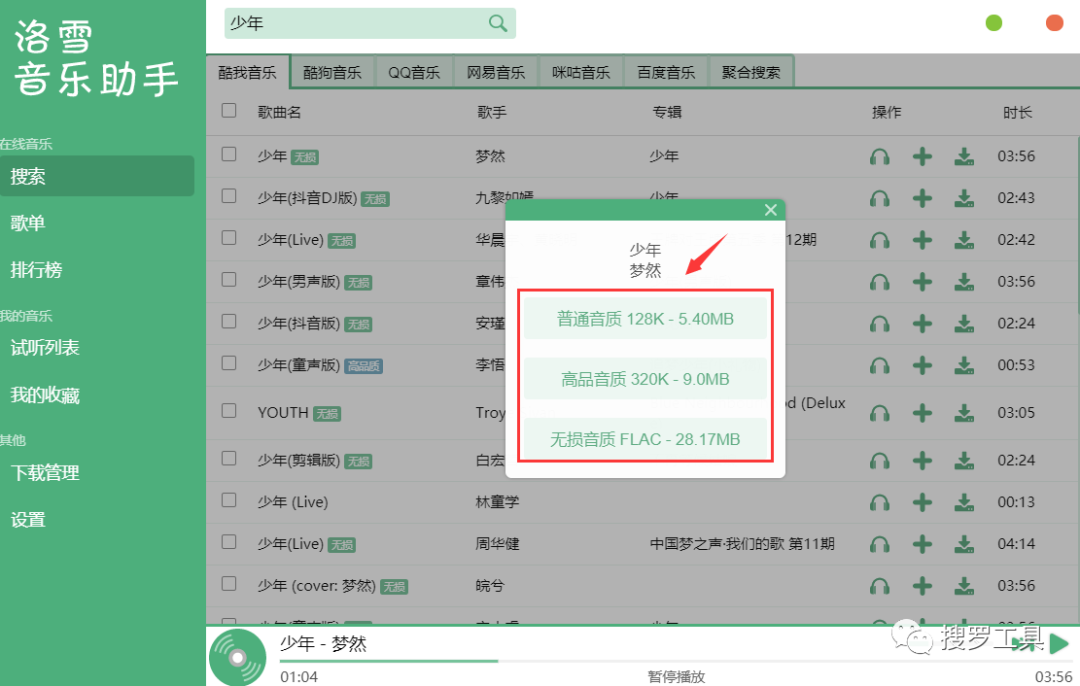Screen dimensions: 1080x686
Task: Select the YOUTH row checkbox
Action: (x=229, y=411)
